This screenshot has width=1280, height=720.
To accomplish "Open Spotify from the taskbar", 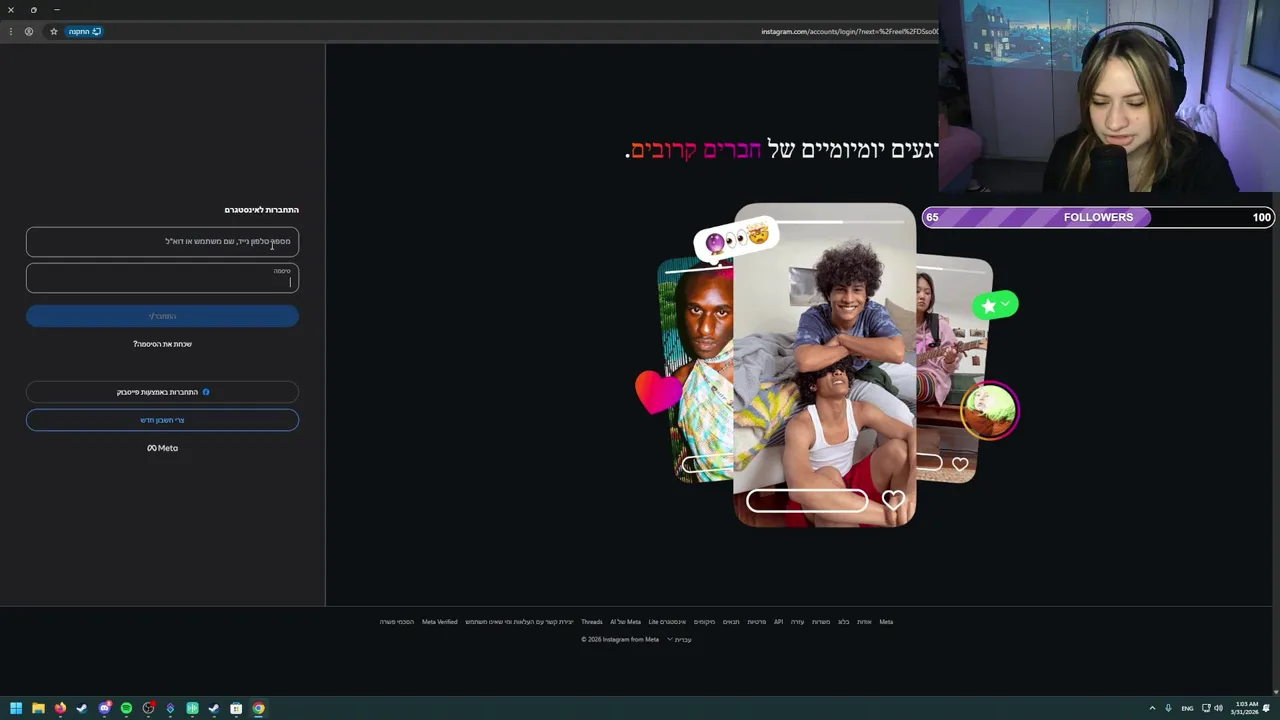I will point(126,708).
